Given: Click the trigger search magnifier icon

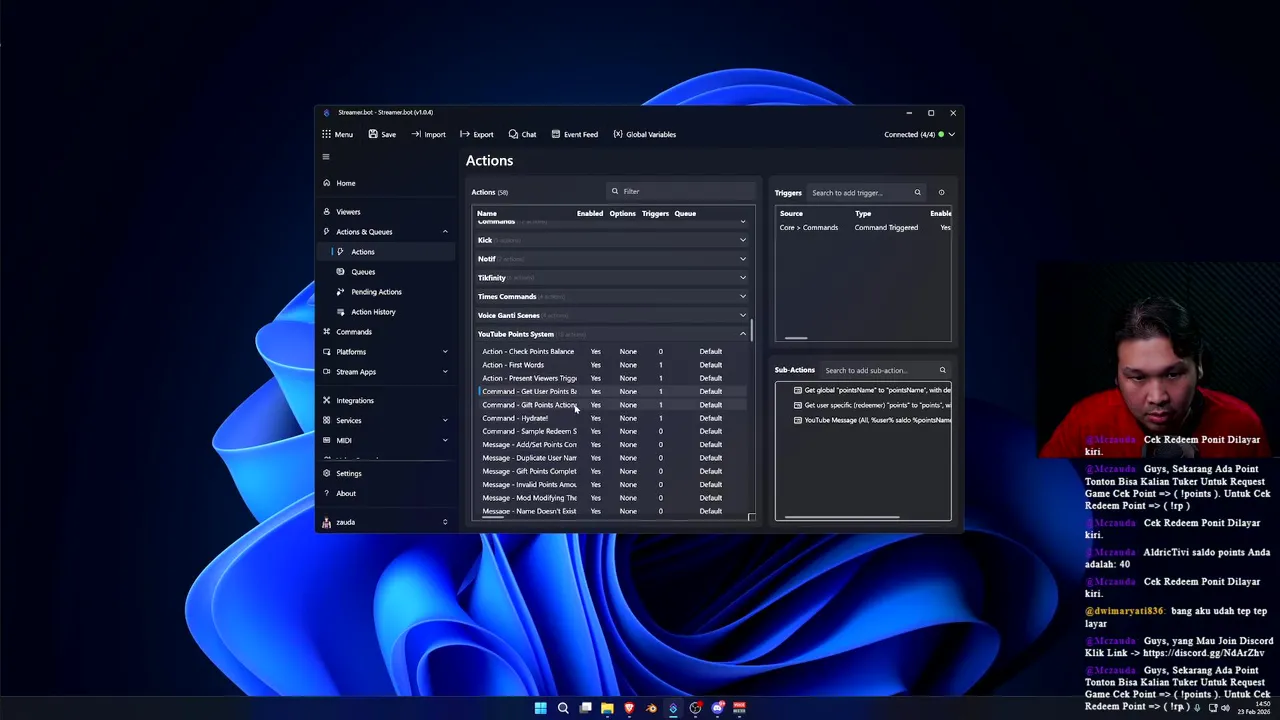Looking at the screenshot, I should pyautogui.click(x=917, y=193).
